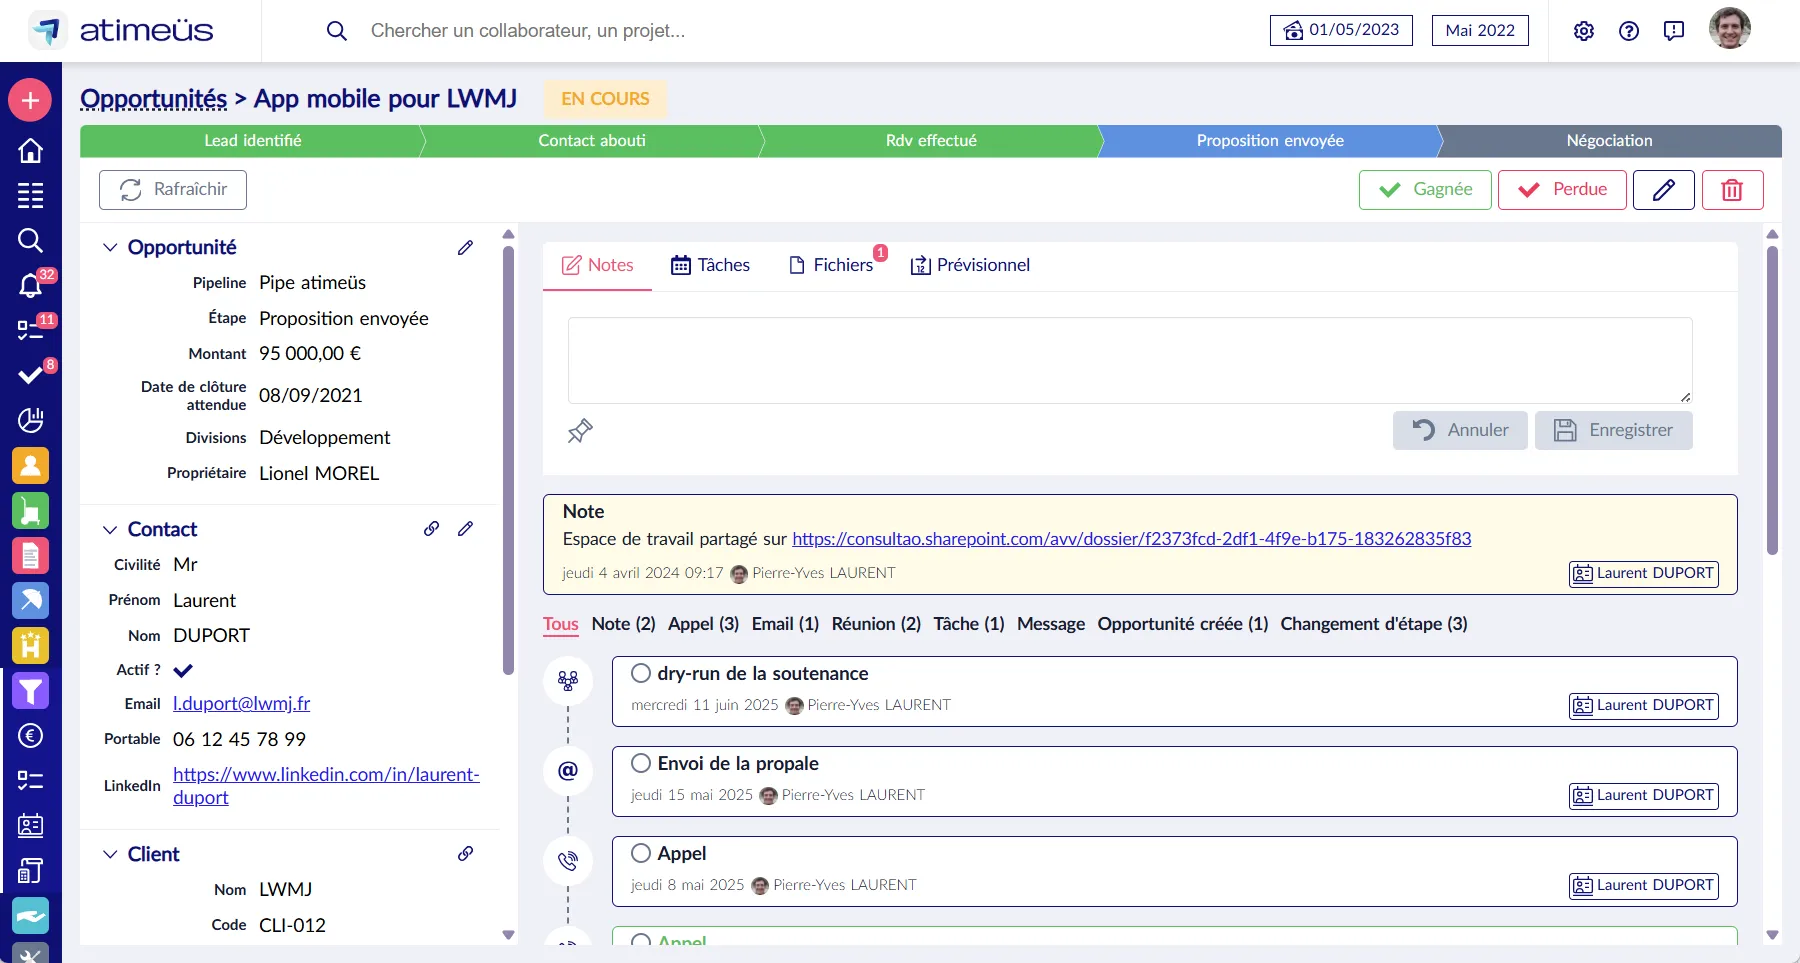
Task: Open the list view sidebar icon
Action: click(30, 195)
